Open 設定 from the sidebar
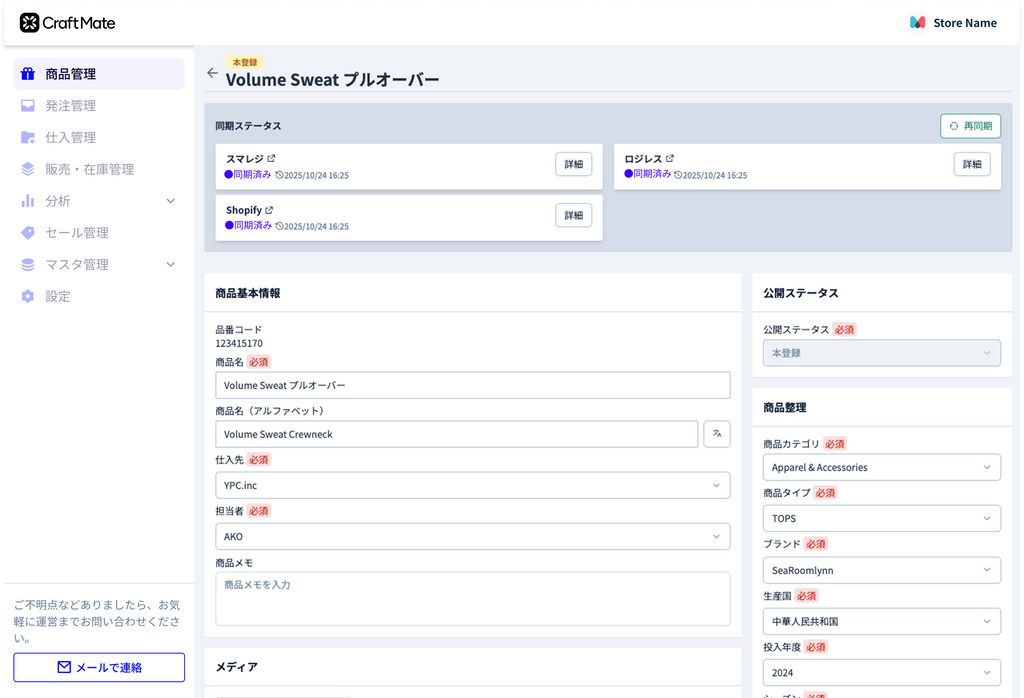 [58, 296]
